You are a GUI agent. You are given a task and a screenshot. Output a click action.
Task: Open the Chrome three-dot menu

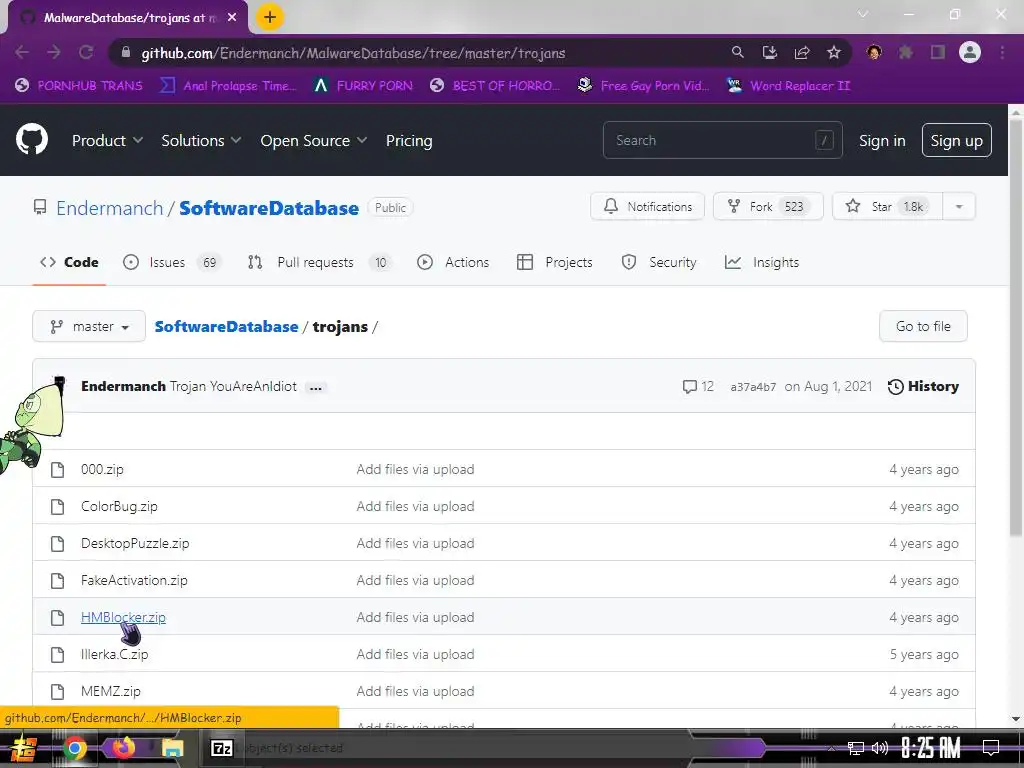tap(1002, 52)
